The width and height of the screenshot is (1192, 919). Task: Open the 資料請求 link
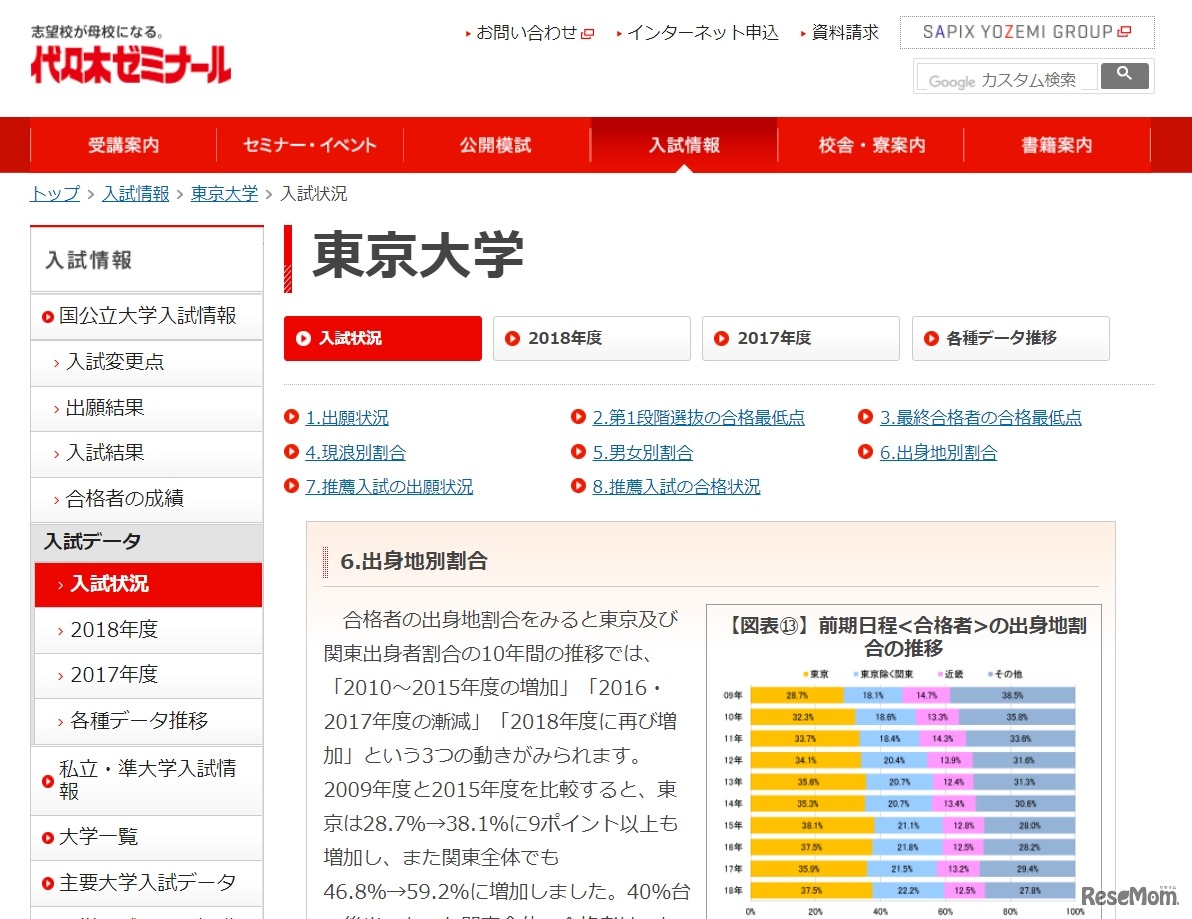846,32
